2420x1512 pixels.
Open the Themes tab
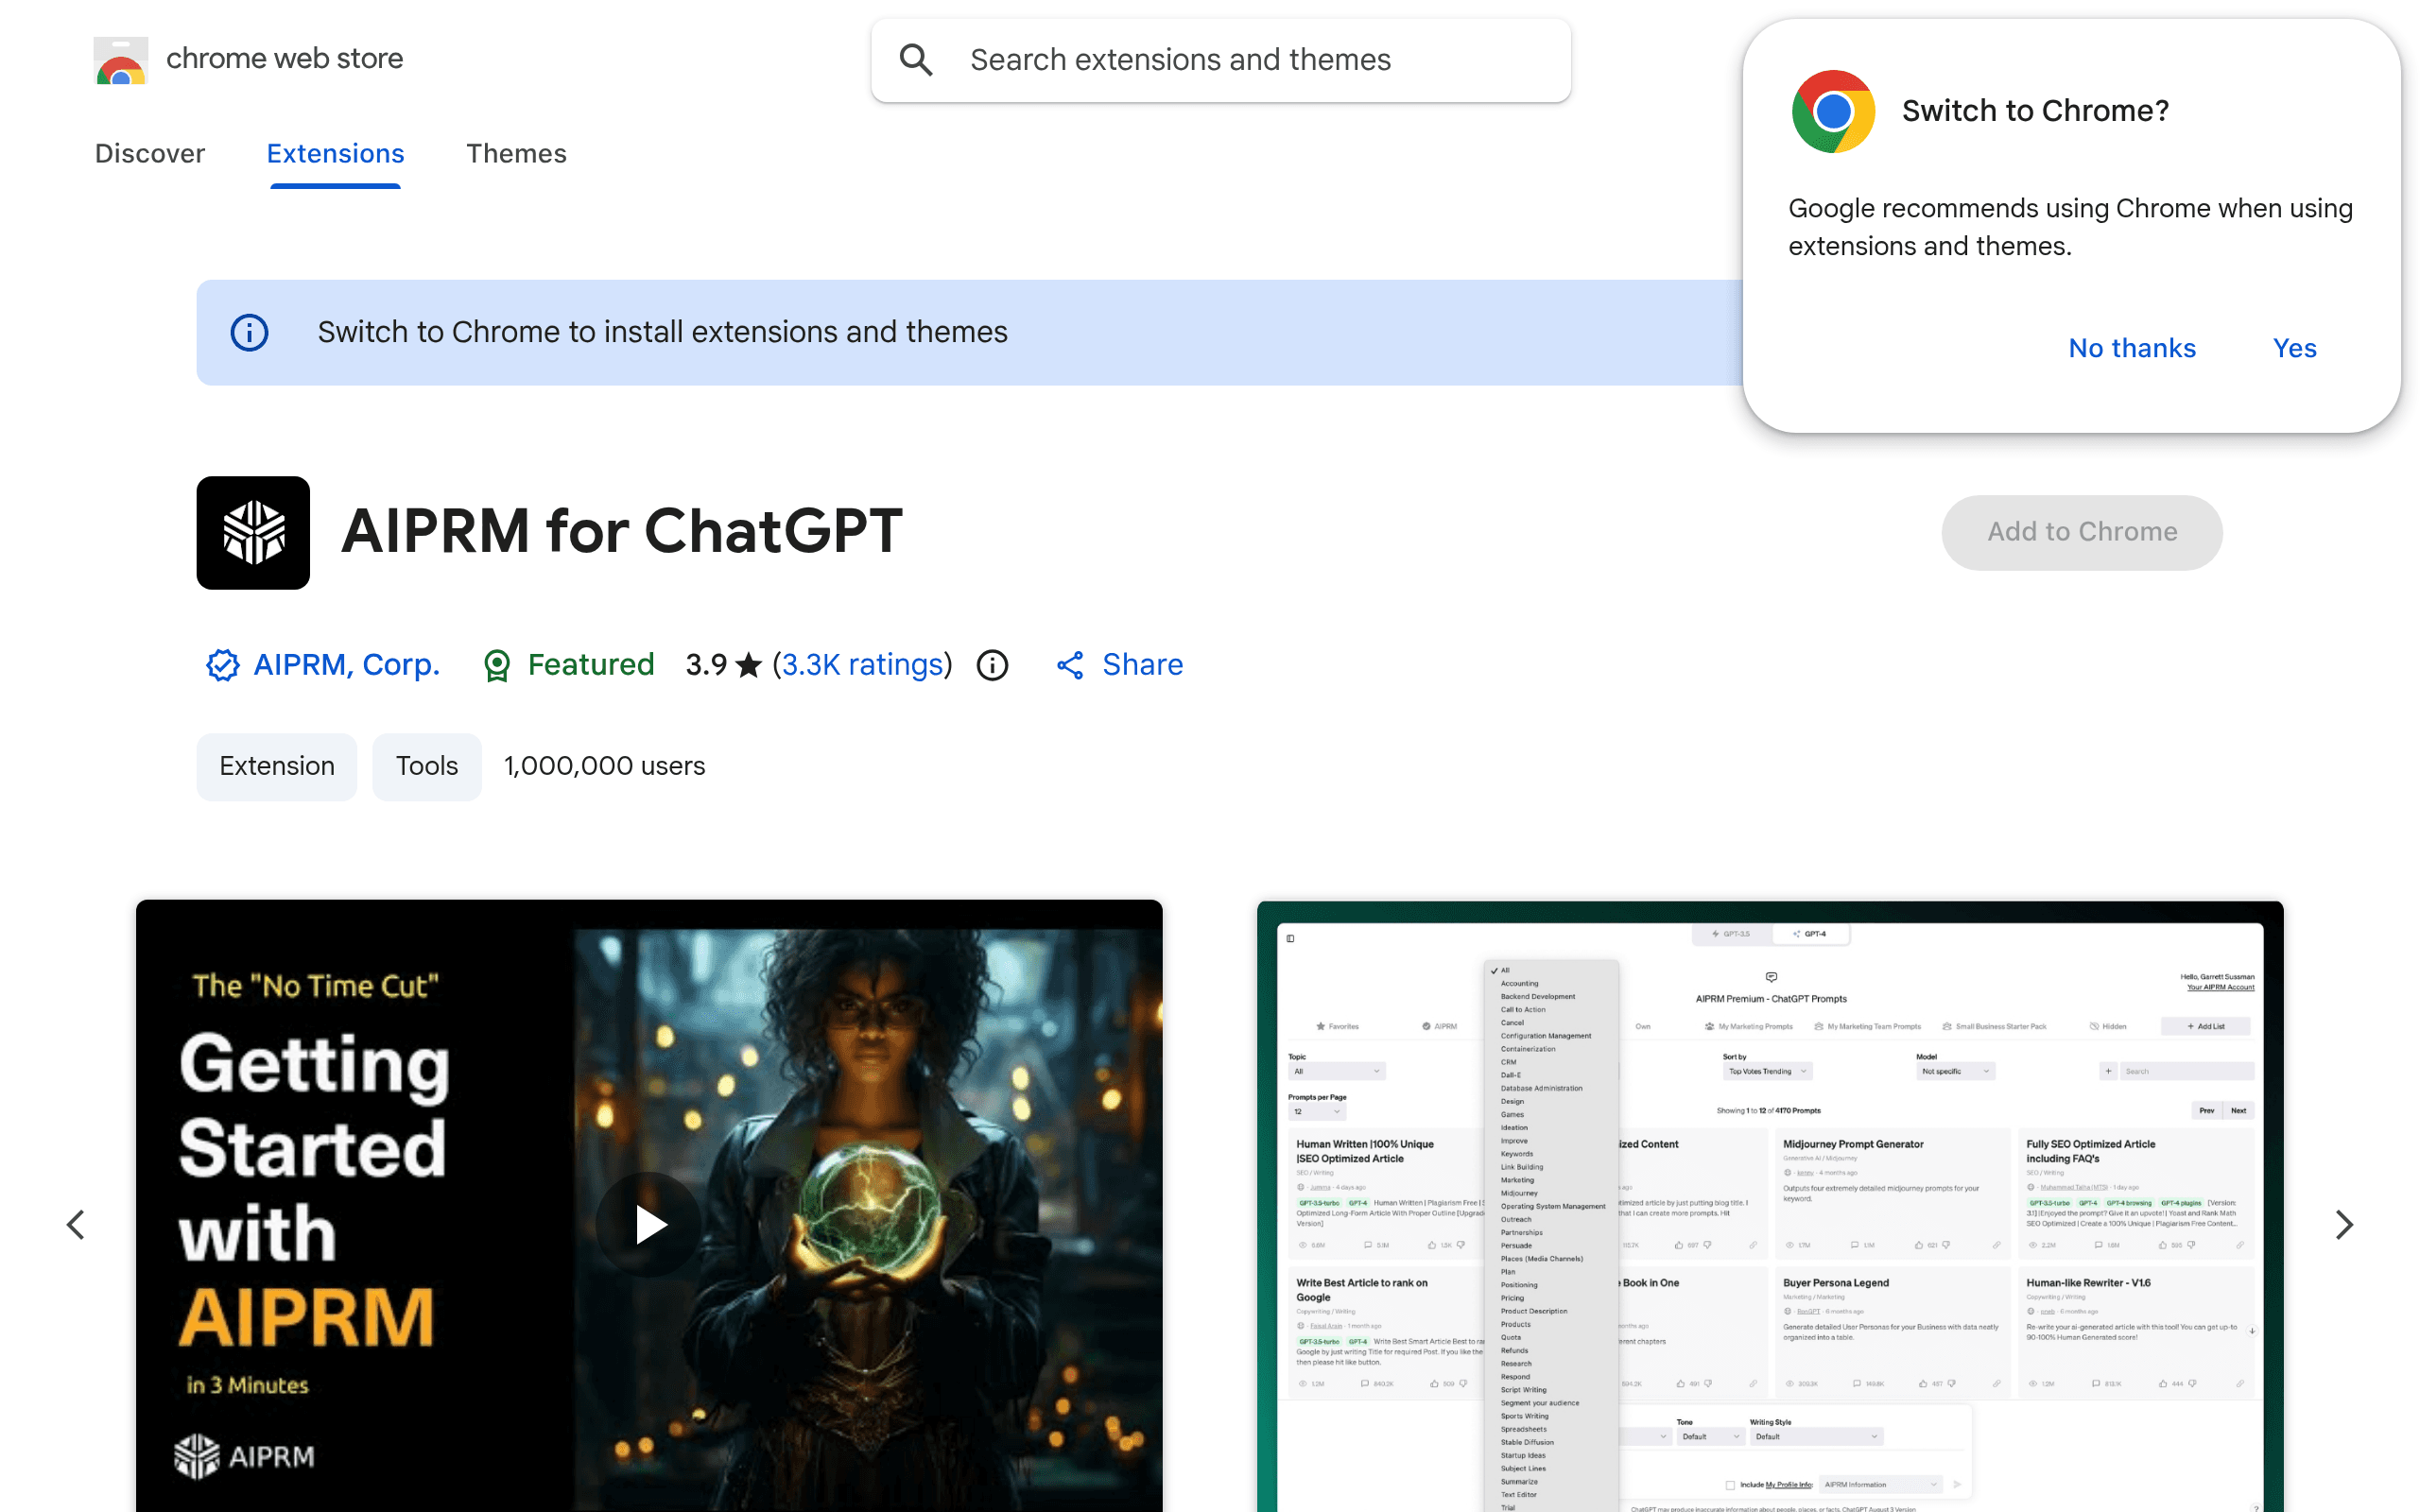[516, 154]
